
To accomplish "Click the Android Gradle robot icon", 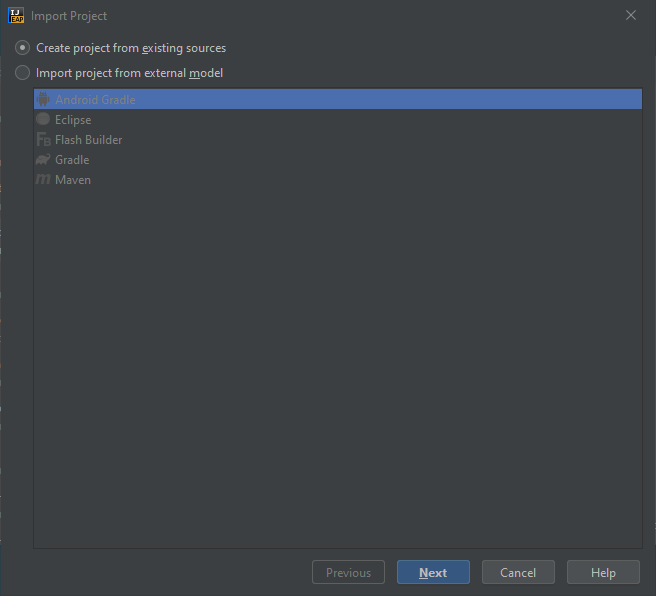I will pyautogui.click(x=43, y=99).
